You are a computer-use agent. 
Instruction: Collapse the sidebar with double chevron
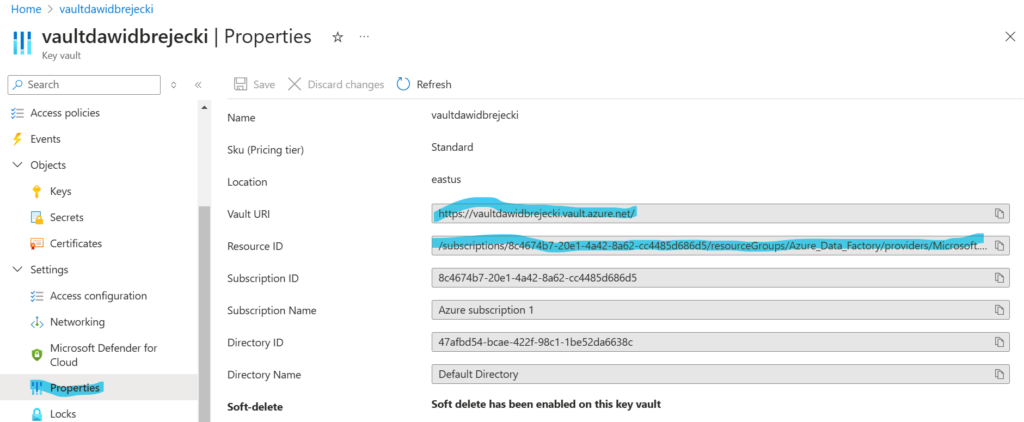[x=198, y=85]
